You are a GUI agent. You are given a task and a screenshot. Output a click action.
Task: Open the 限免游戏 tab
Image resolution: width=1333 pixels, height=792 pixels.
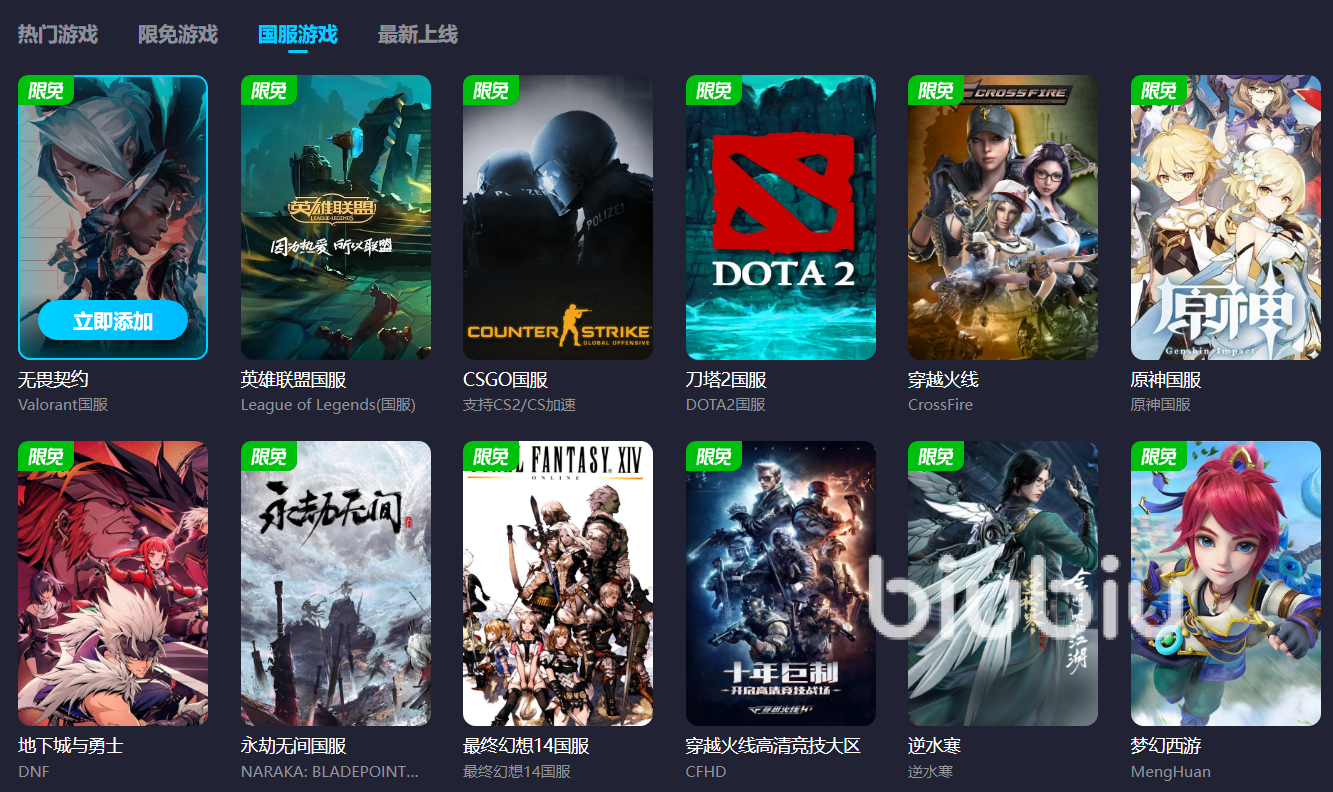click(178, 34)
